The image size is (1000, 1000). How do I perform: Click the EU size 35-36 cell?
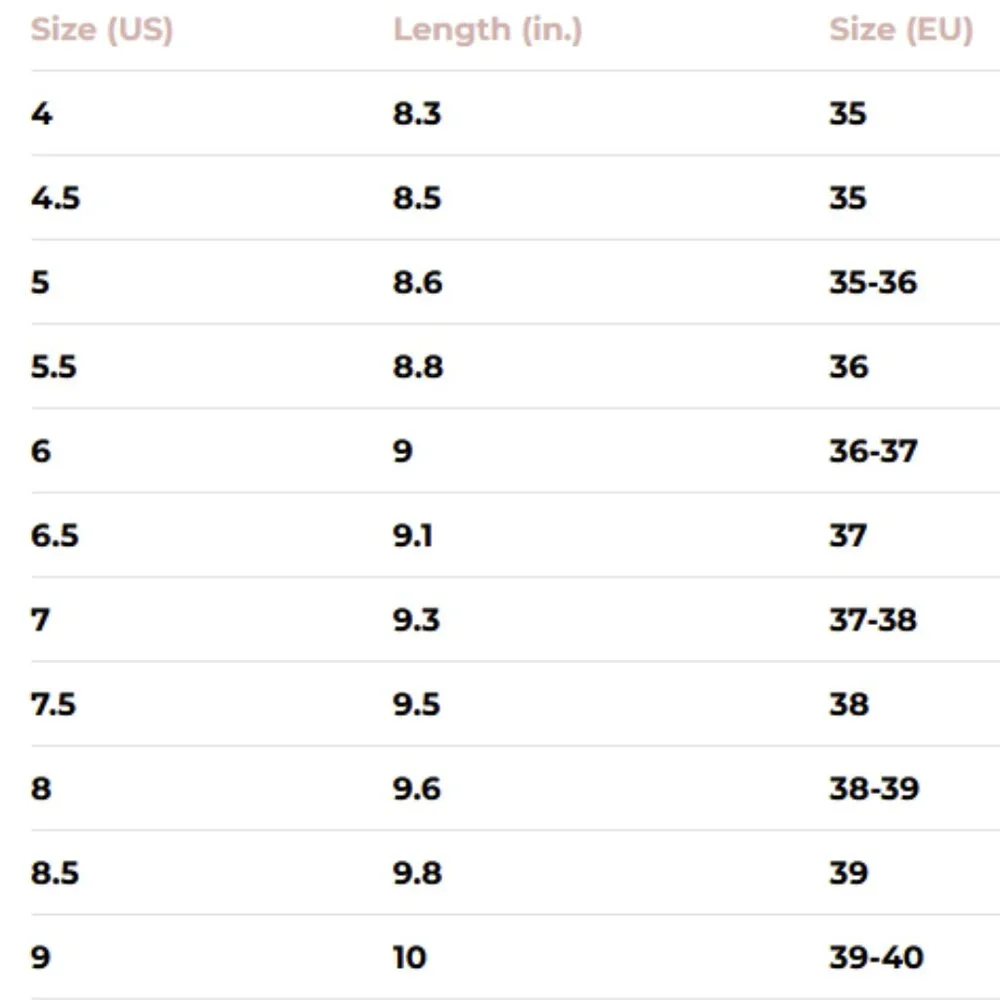873,283
